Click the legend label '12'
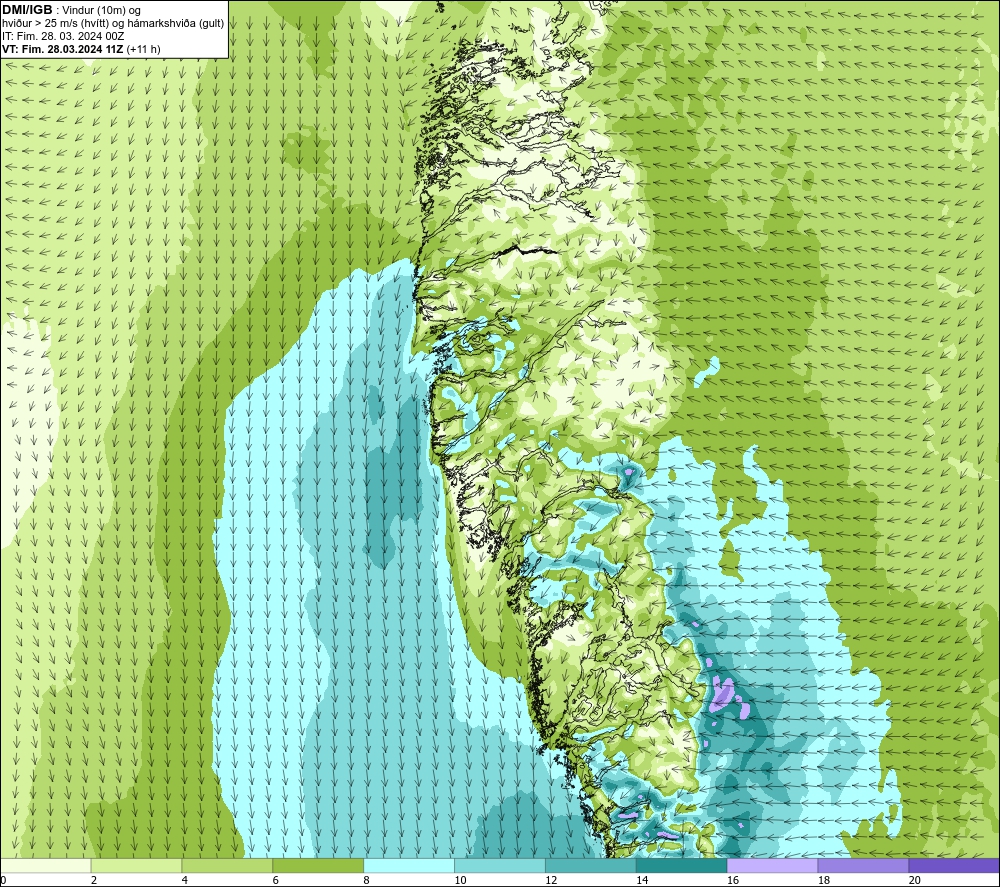 (551, 881)
